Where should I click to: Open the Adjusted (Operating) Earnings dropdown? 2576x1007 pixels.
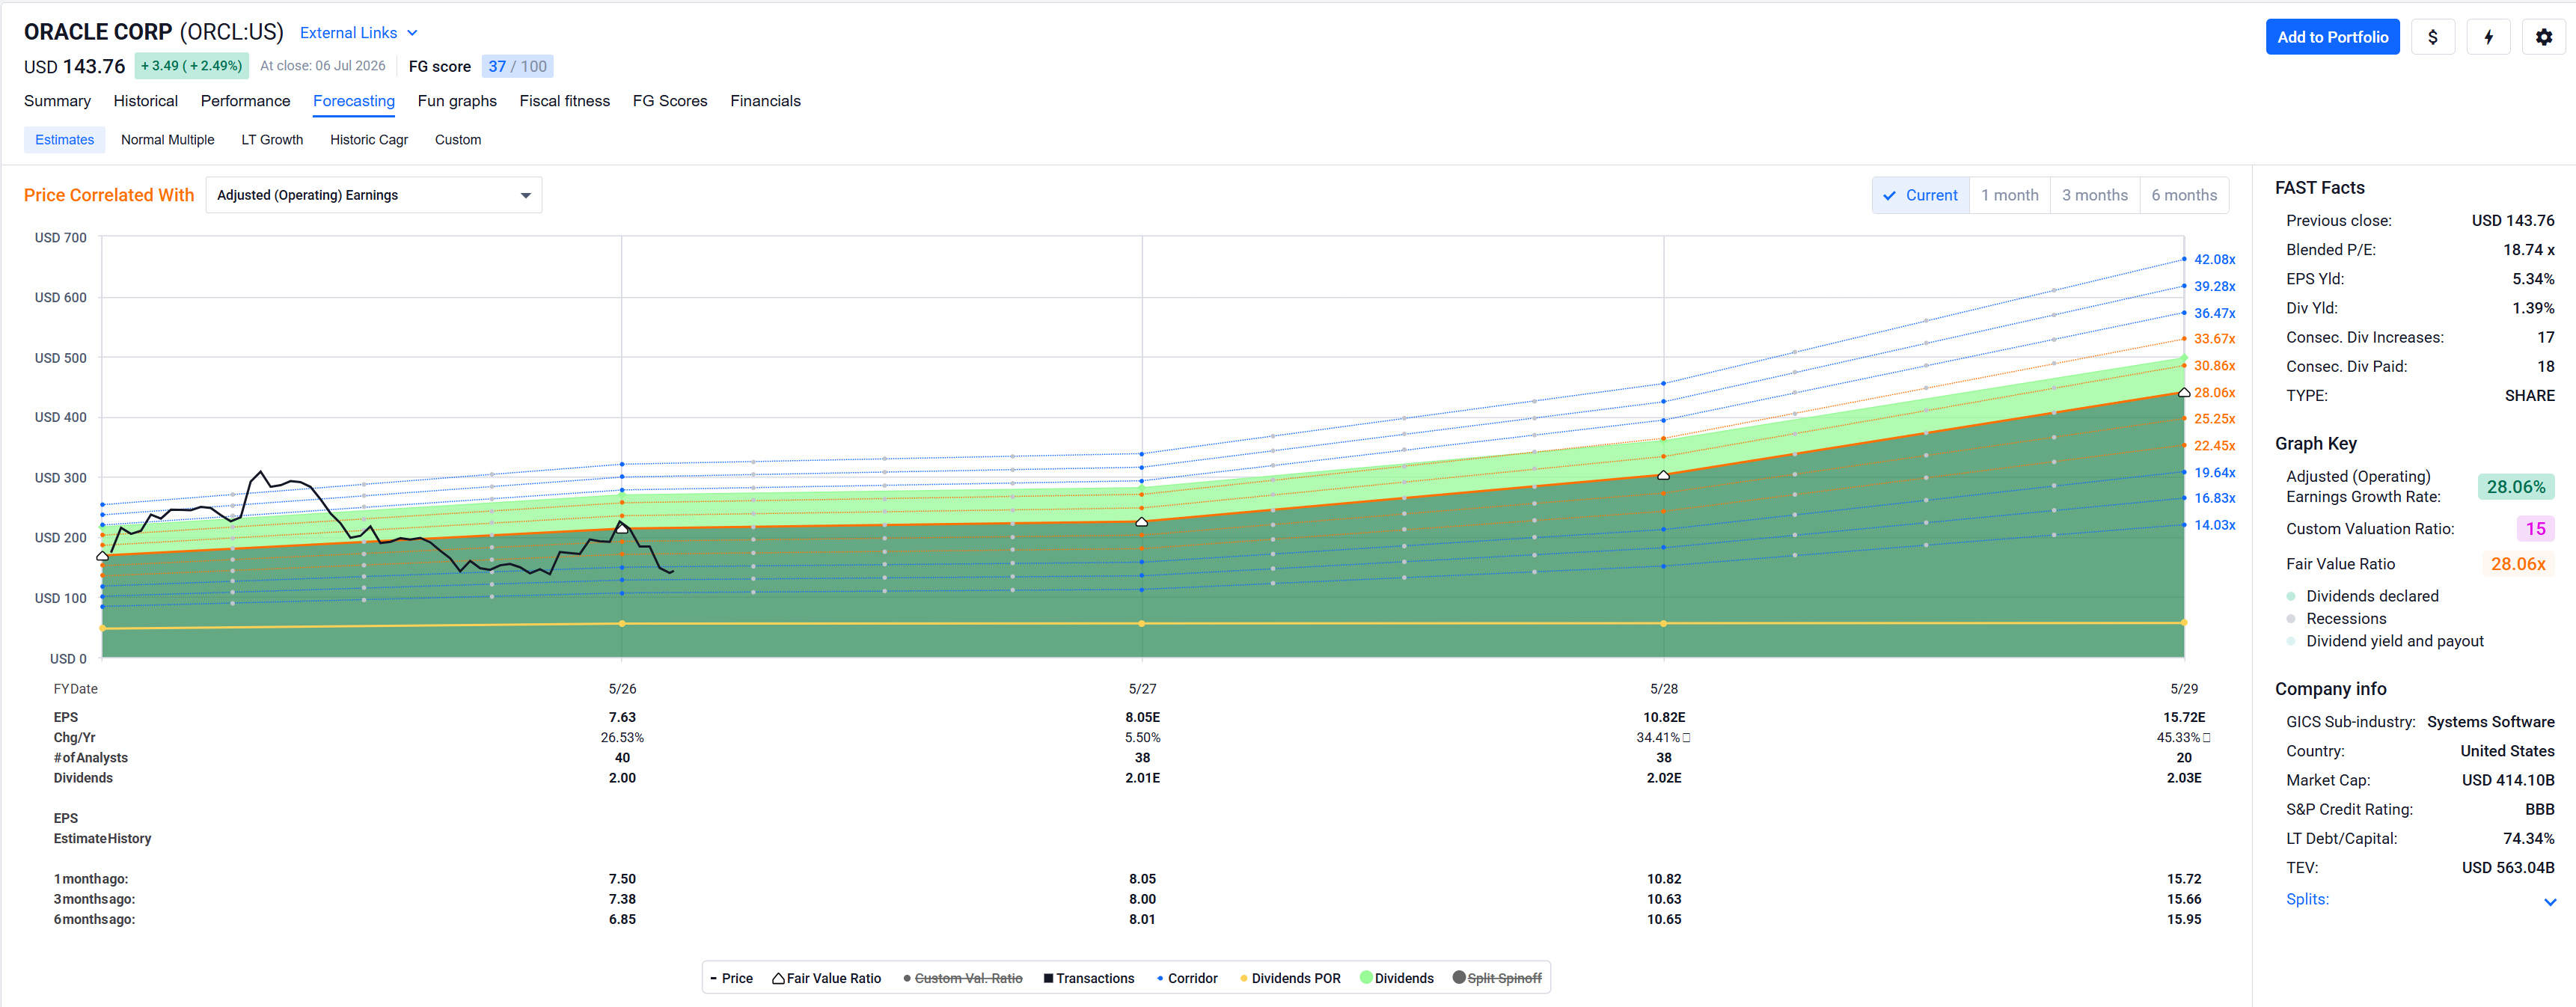(374, 195)
